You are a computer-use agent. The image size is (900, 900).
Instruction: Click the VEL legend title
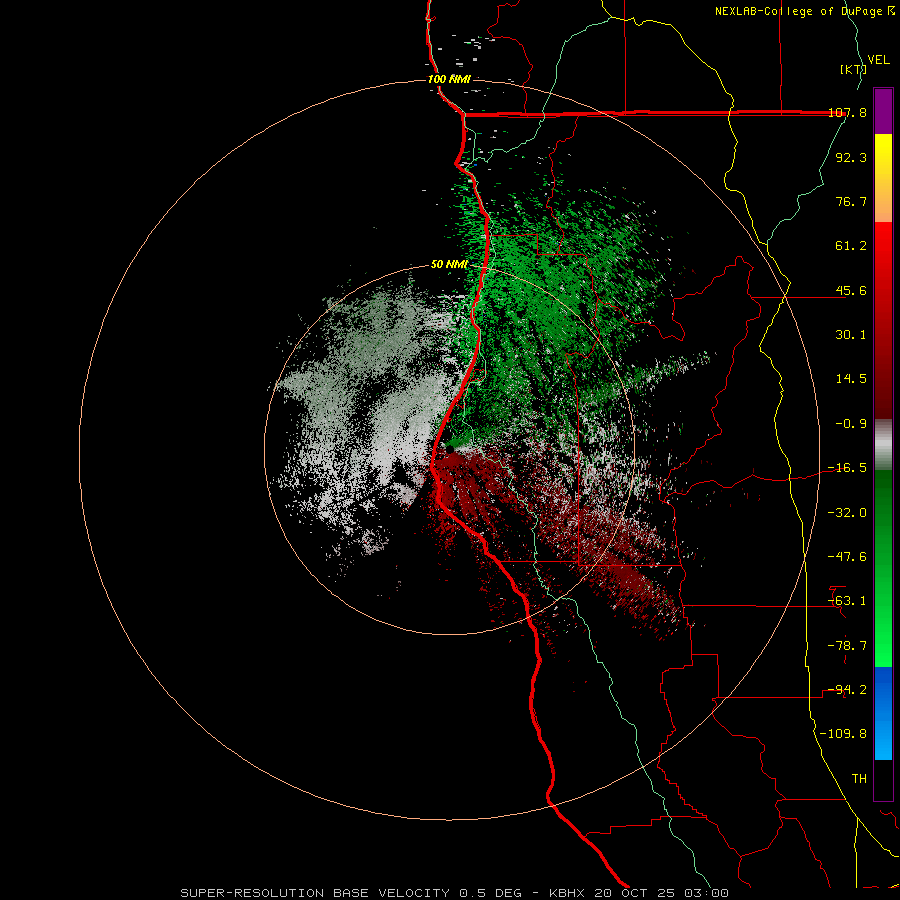[878, 60]
